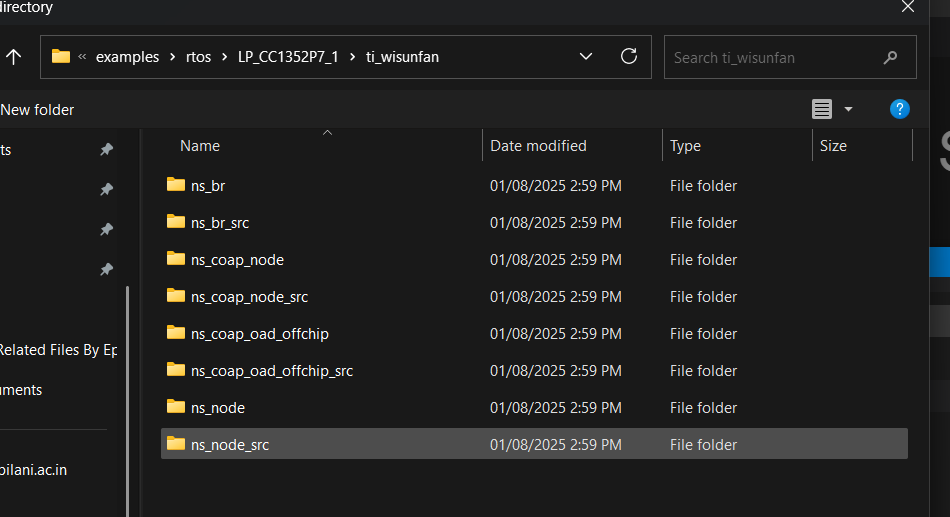The image size is (950, 517).
Task: Select the ns_coap_oad_offchip folder icon
Action: tap(176, 332)
